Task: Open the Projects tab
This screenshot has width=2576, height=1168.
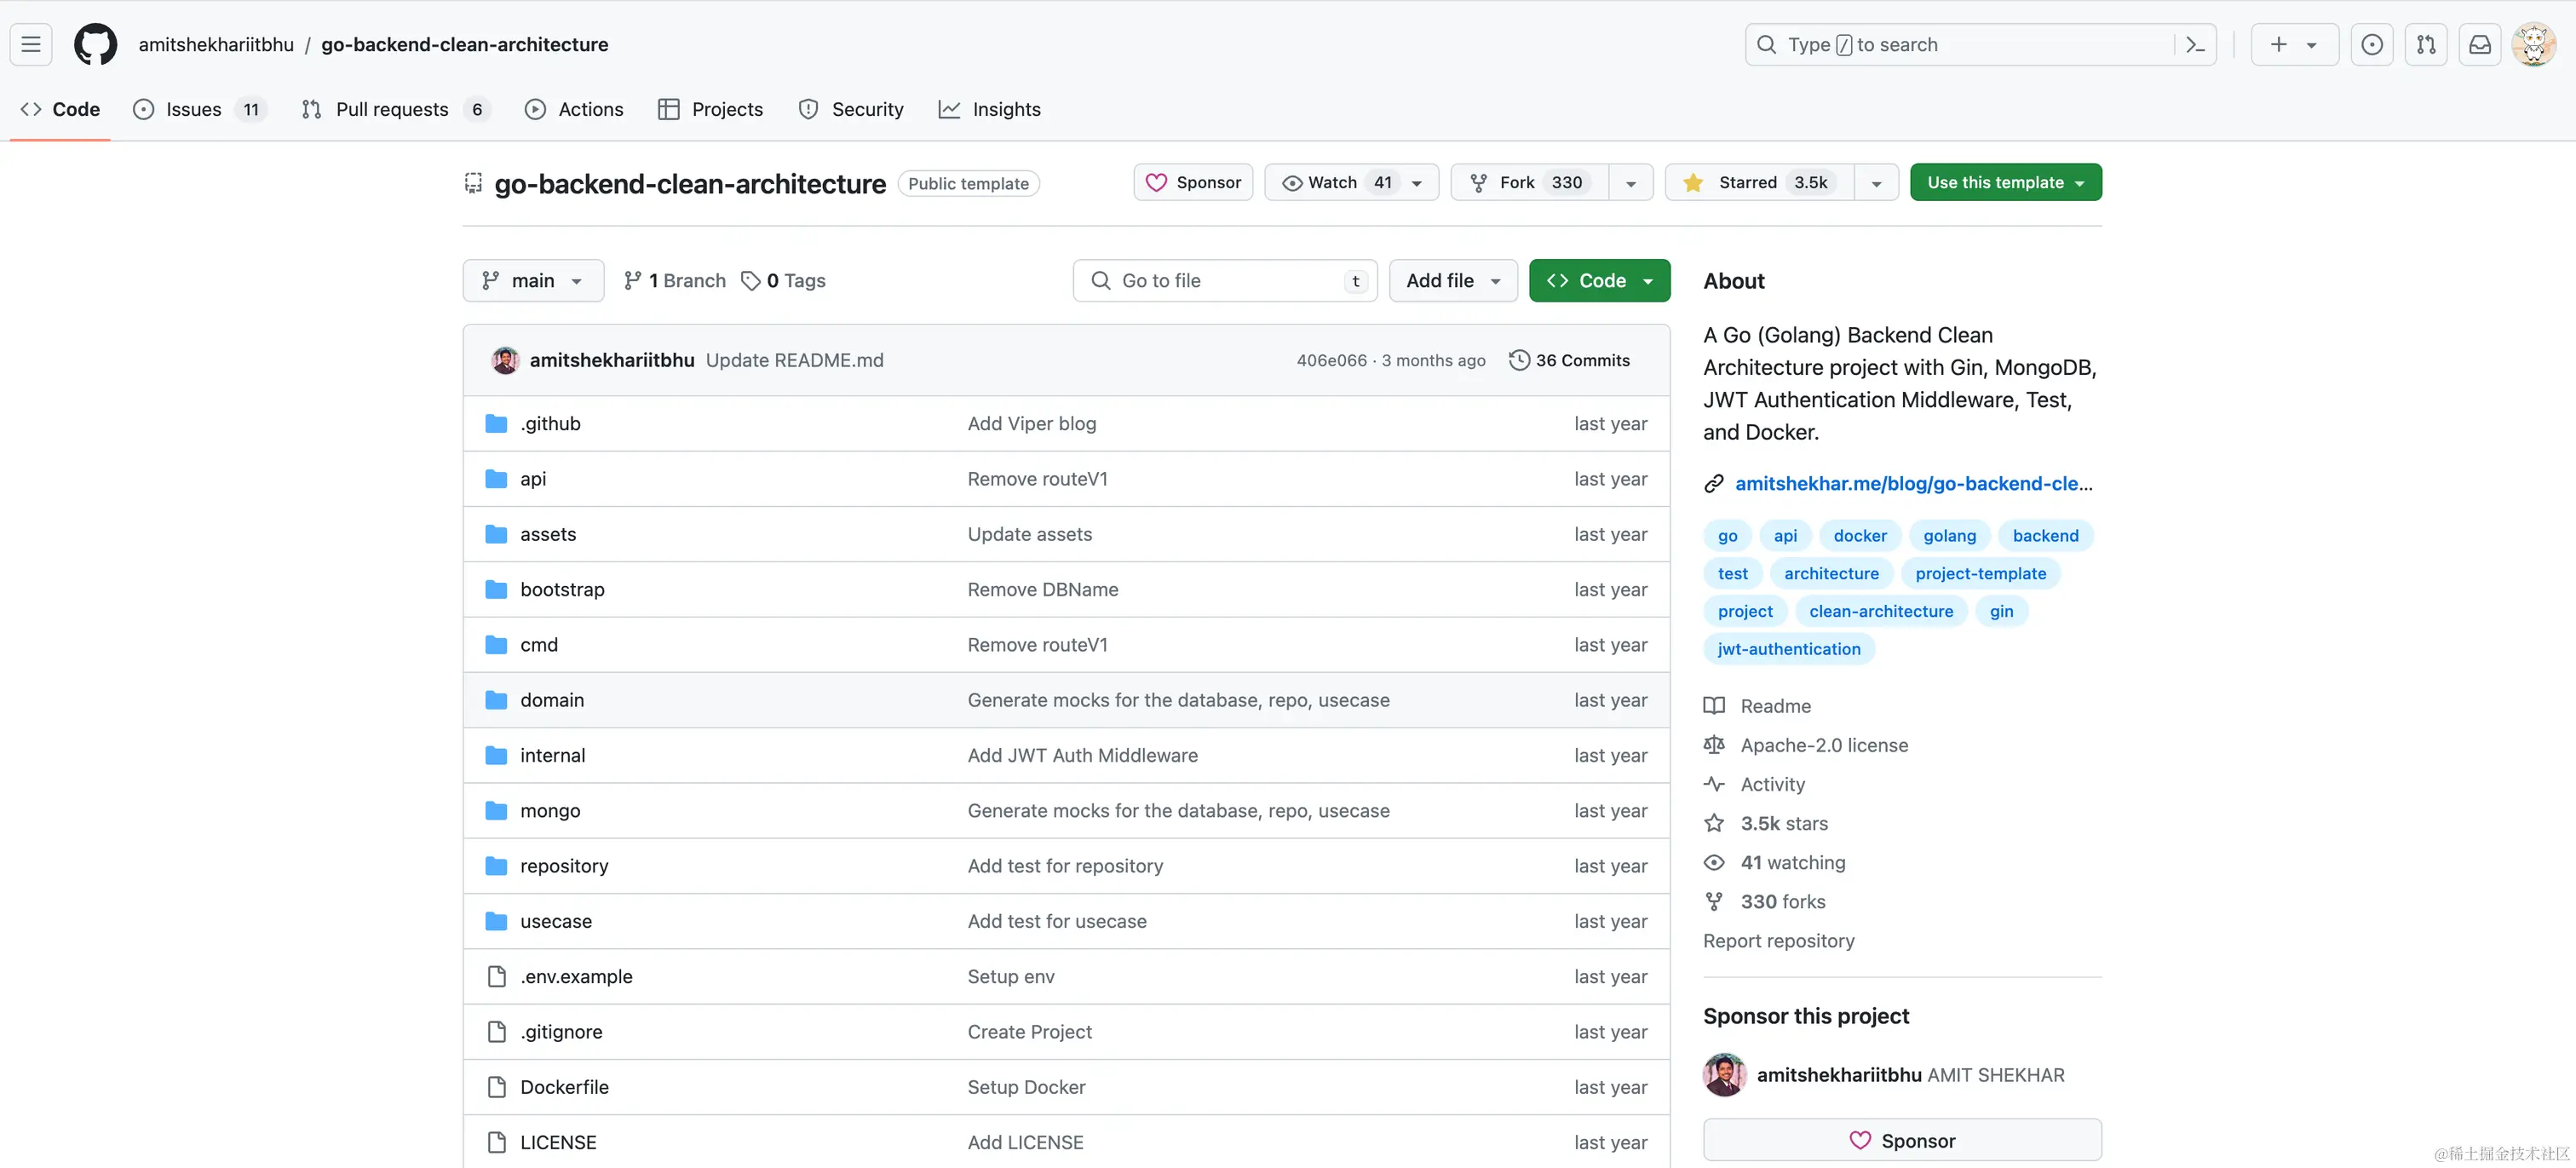Action: 710,109
